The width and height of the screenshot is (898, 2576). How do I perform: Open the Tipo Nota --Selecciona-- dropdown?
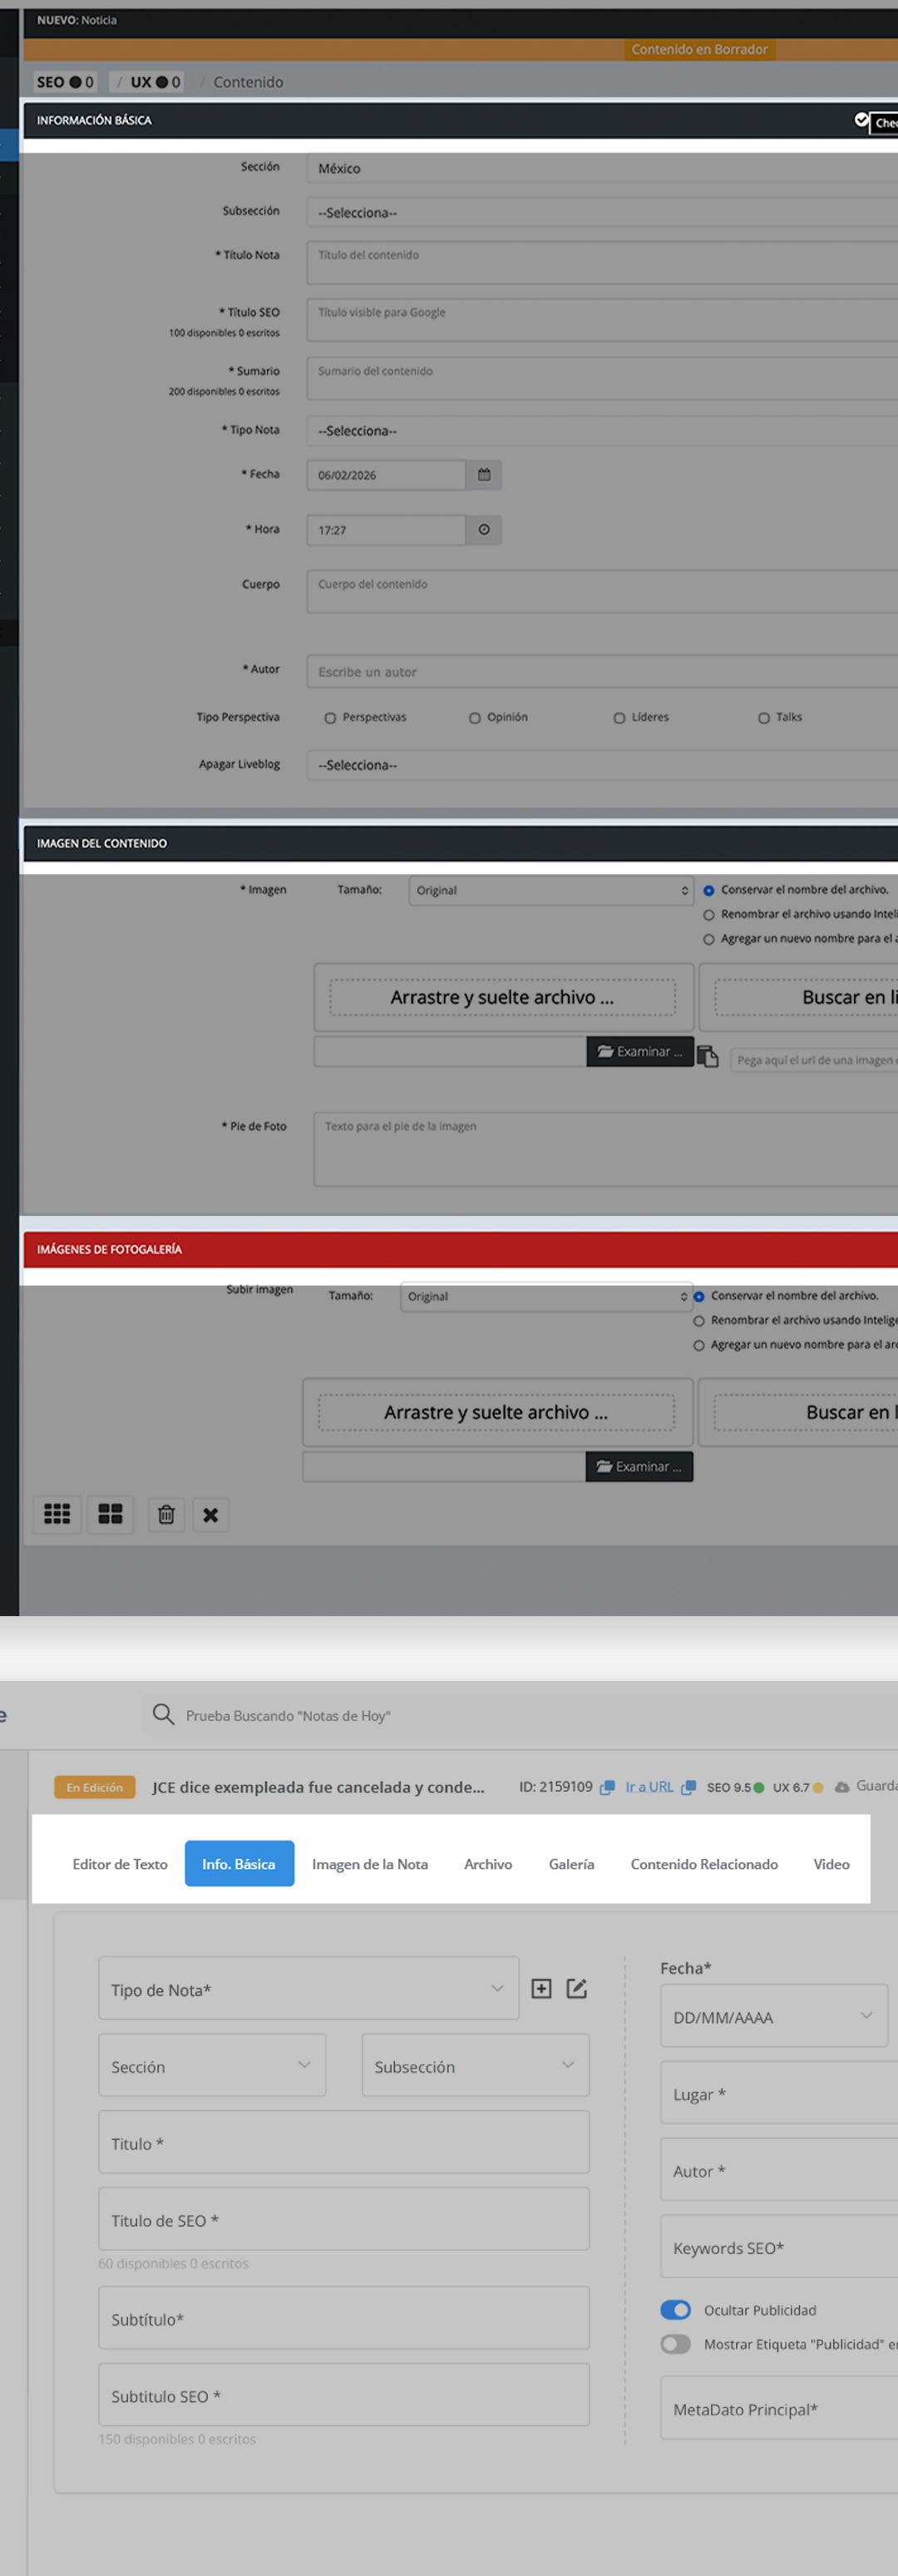pos(602,430)
